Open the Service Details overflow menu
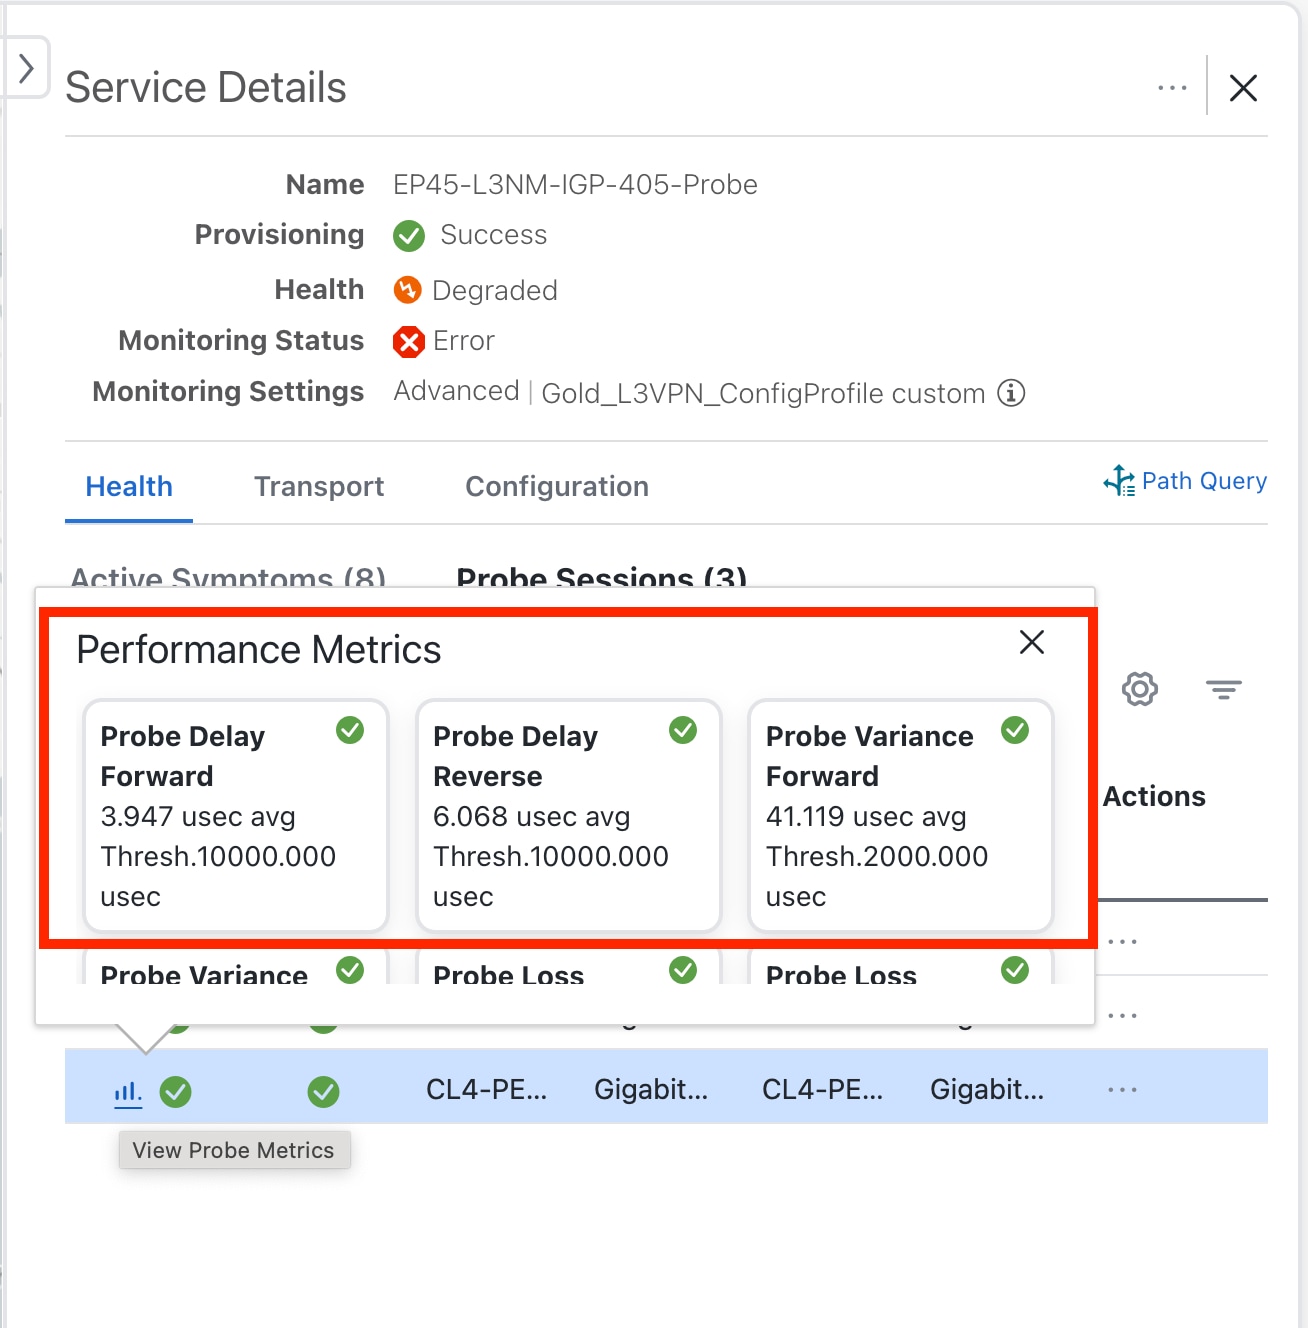This screenshot has width=1308, height=1328. point(1171,88)
